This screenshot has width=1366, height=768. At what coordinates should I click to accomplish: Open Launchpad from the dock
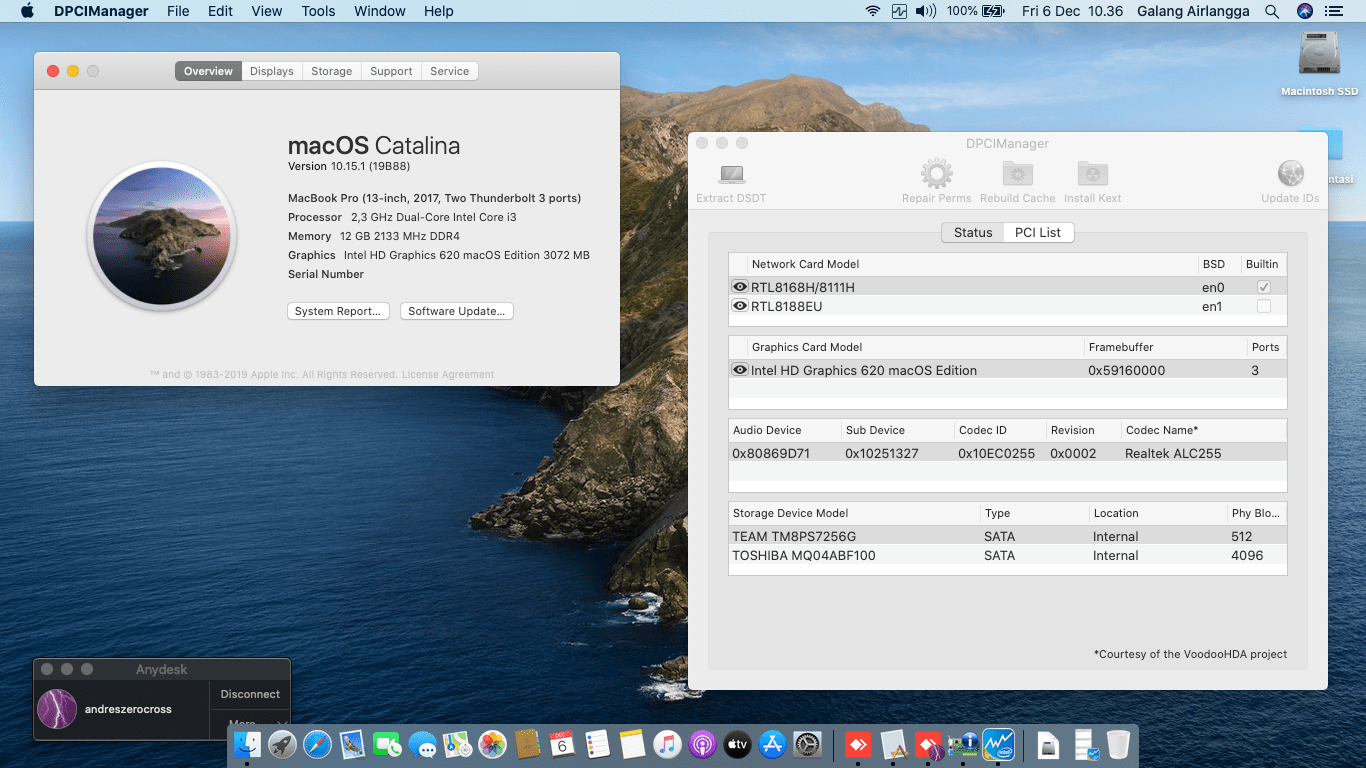[x=282, y=744]
